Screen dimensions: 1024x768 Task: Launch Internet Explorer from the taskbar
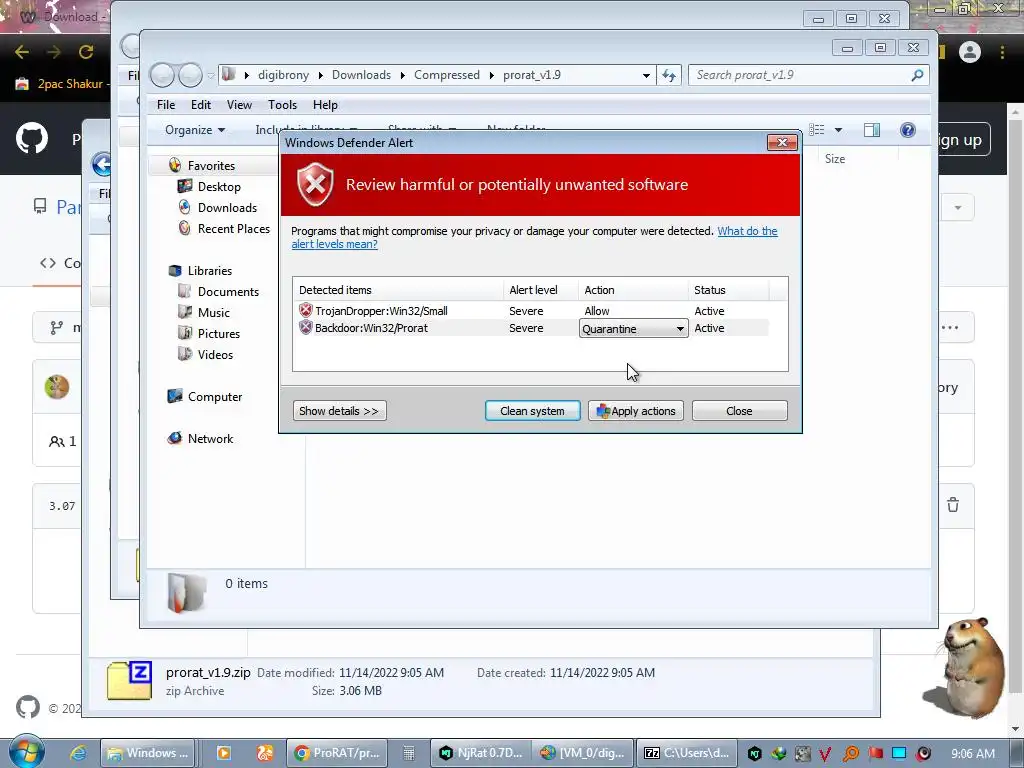78,753
